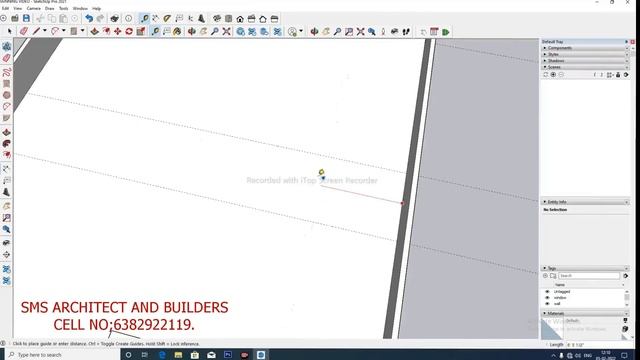640x360 pixels.
Task: Open the Draw menu
Action: coord(49,8)
